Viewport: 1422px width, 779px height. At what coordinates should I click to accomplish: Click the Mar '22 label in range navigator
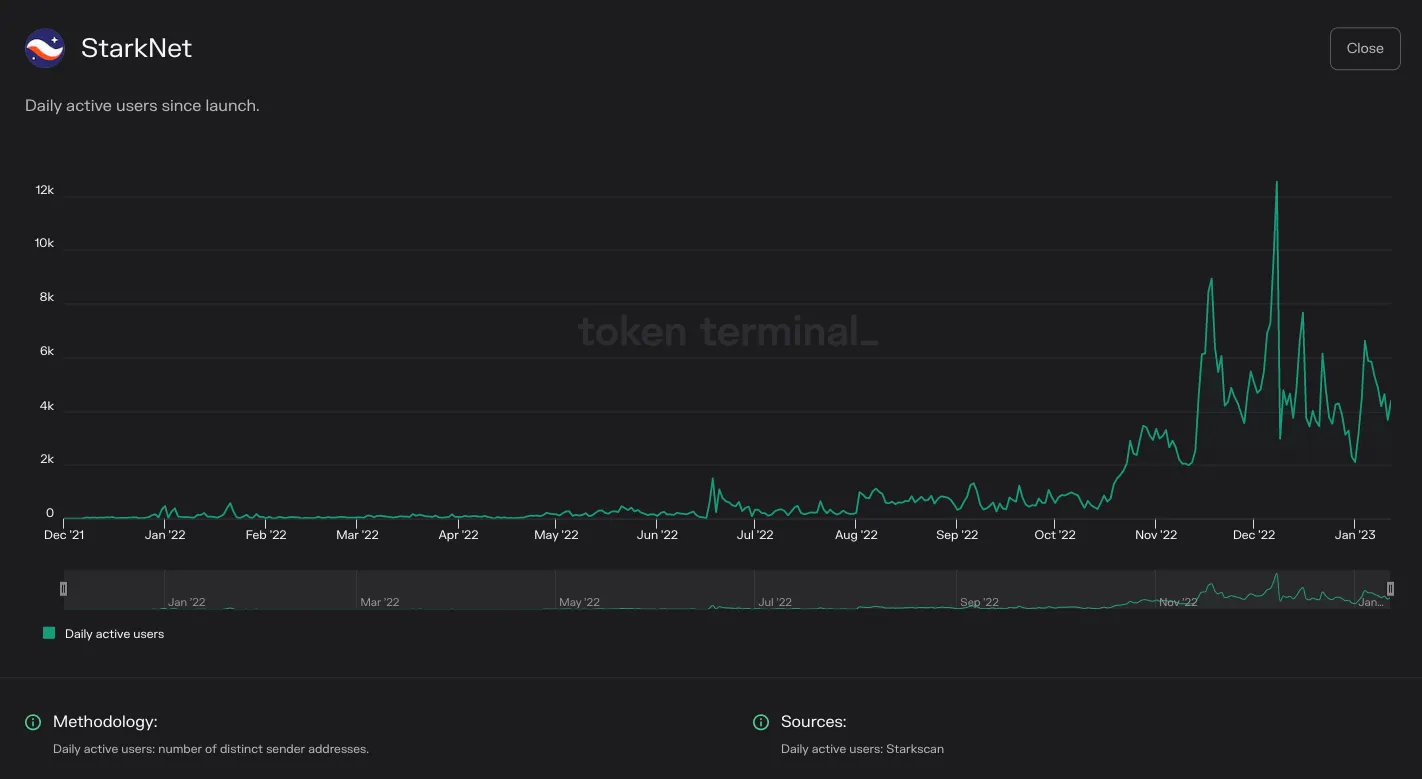pyautogui.click(x=379, y=602)
